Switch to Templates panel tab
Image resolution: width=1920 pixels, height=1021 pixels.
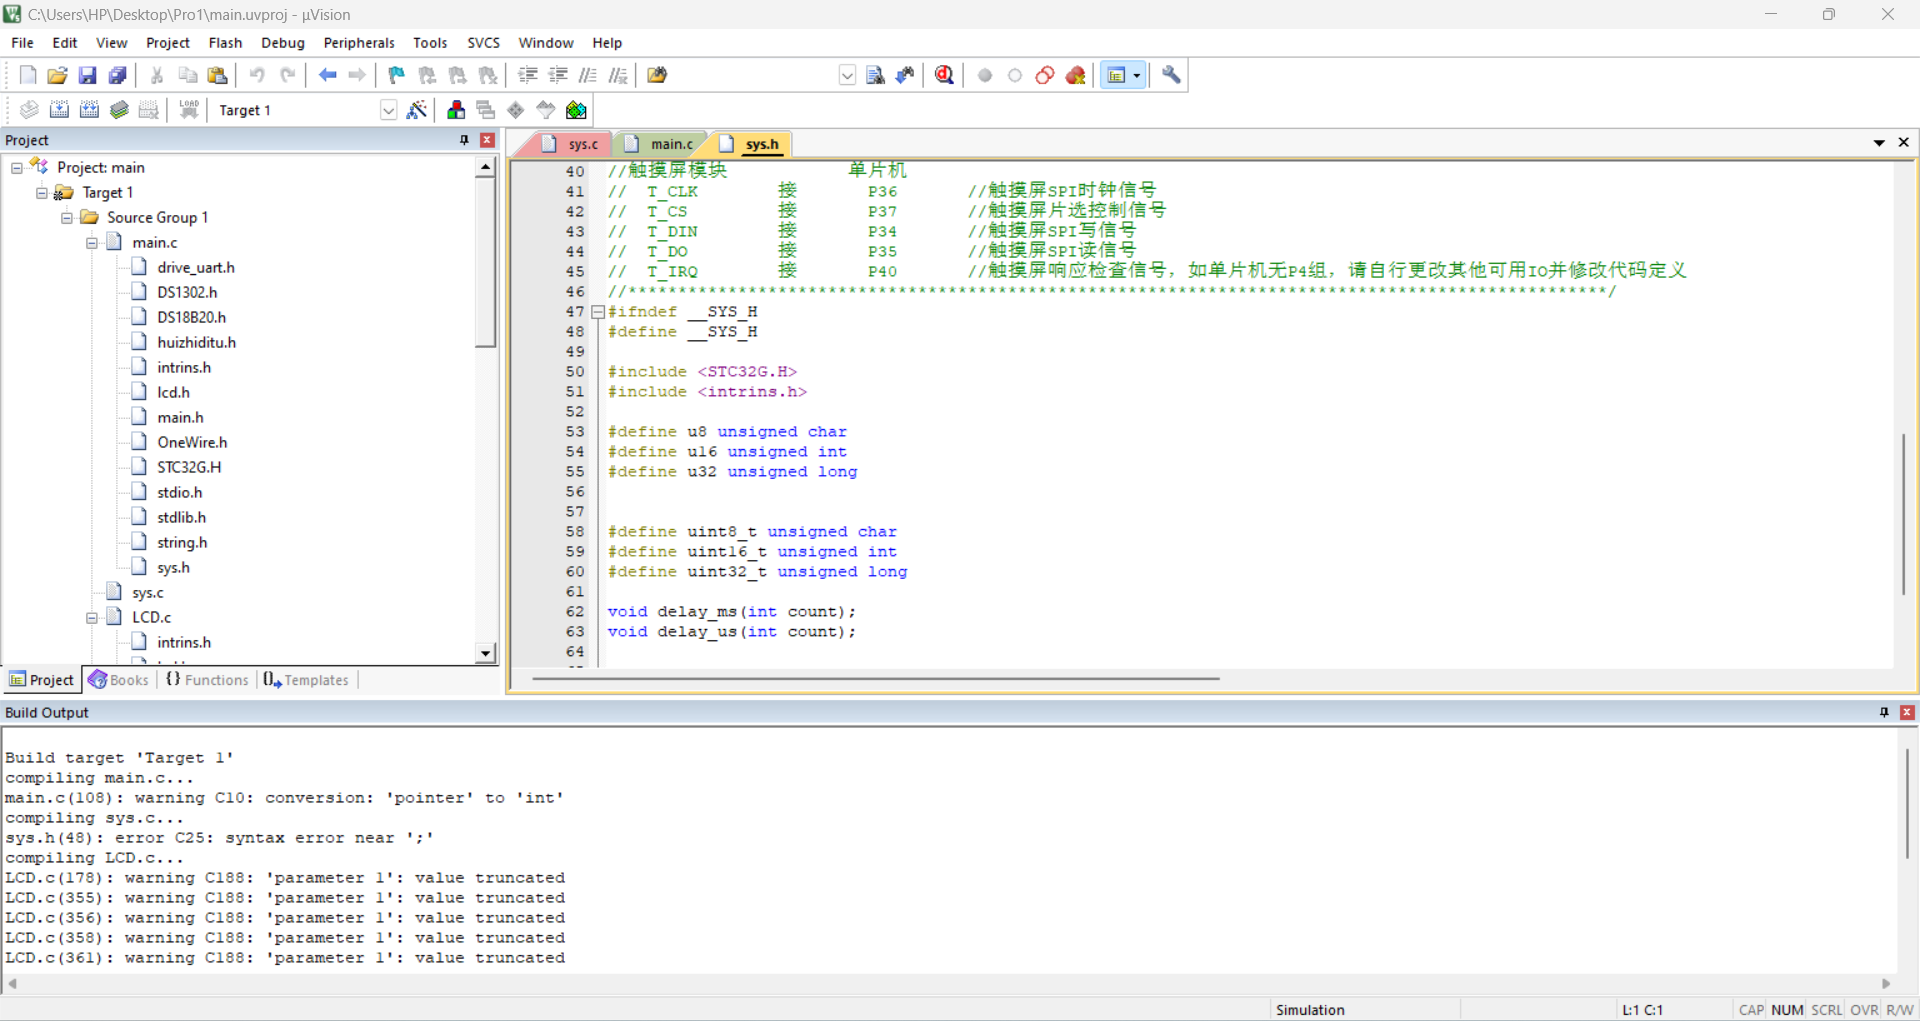306,680
